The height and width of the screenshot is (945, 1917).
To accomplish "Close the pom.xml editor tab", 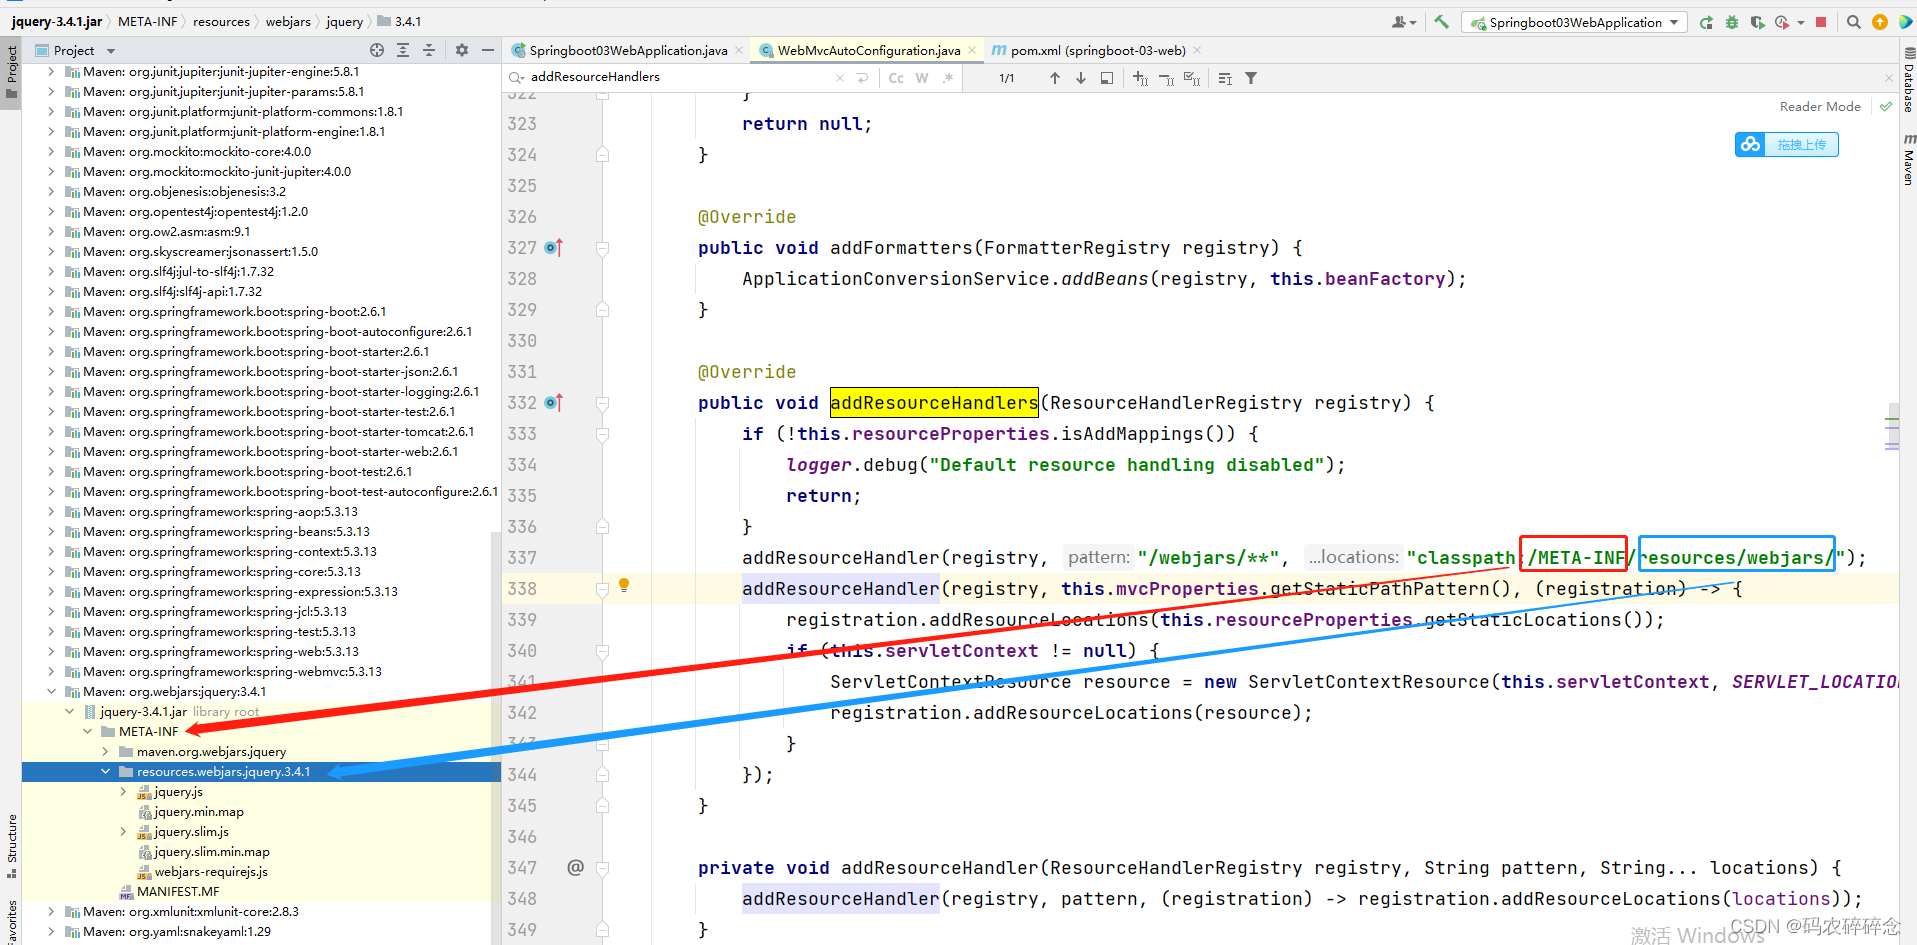I will point(1197,50).
